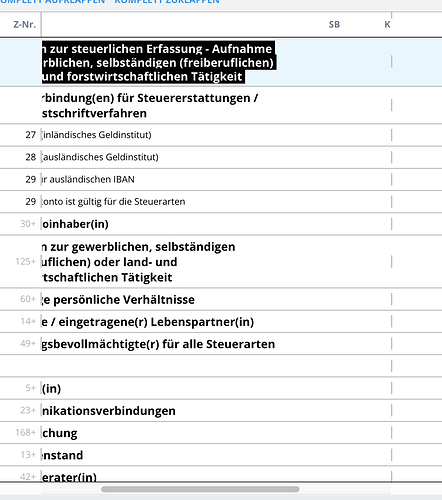The height and width of the screenshot is (500, 442).
Task: Expand the 23+ Kommunikationsverbindungen section
Action: [221, 410]
